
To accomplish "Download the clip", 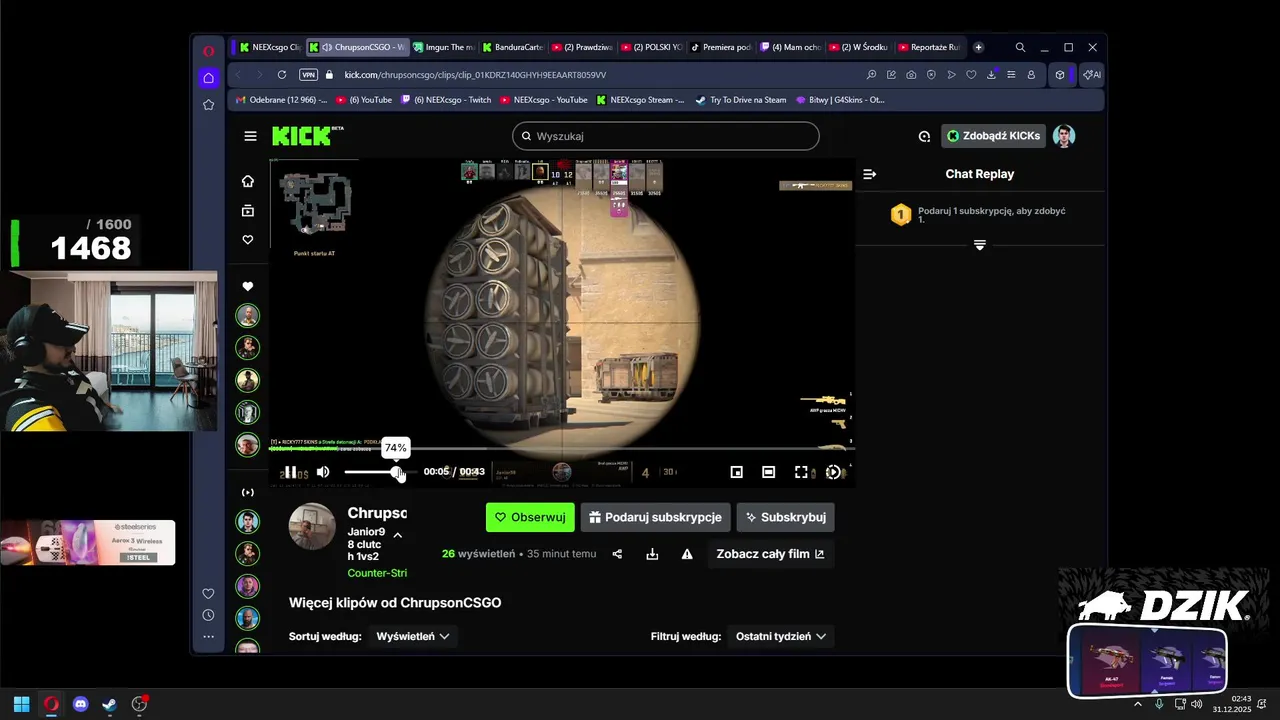I will pos(652,554).
